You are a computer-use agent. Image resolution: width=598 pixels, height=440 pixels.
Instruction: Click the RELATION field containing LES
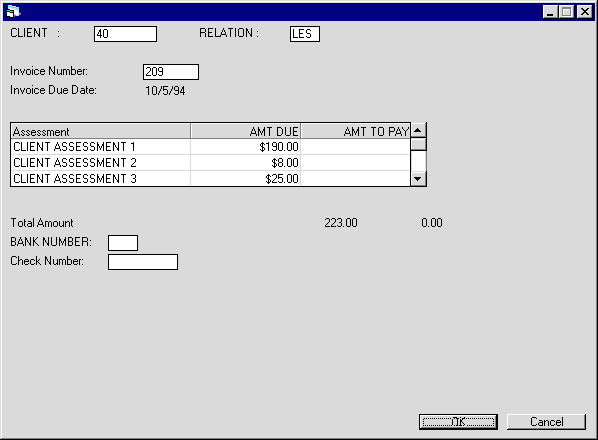[x=305, y=34]
